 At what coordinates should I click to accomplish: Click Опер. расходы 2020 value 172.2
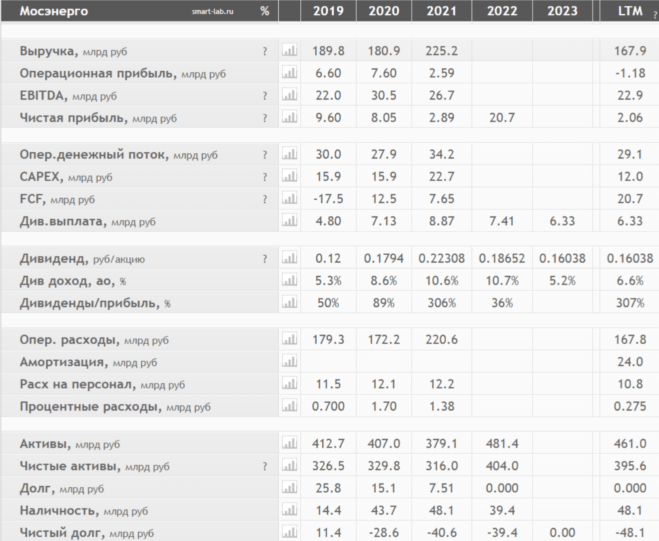pos(384,340)
